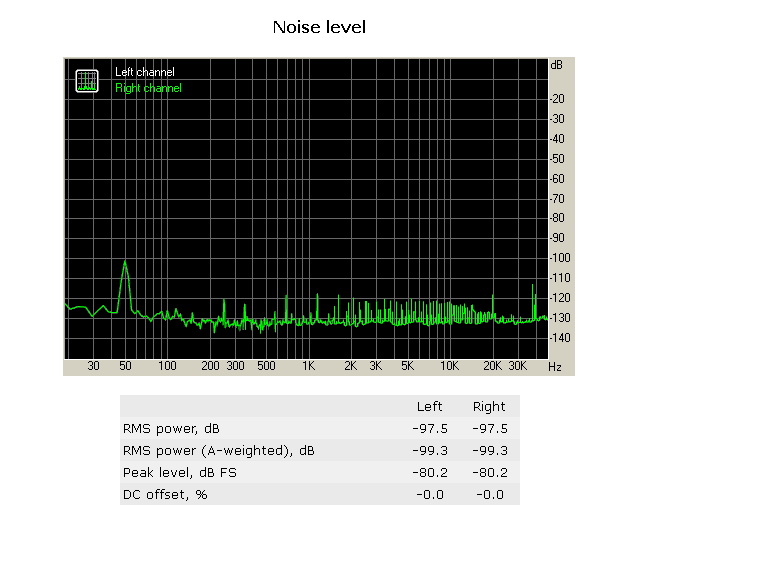
Task: Click the spectrum graph icon in the chart corner
Action: [87, 81]
